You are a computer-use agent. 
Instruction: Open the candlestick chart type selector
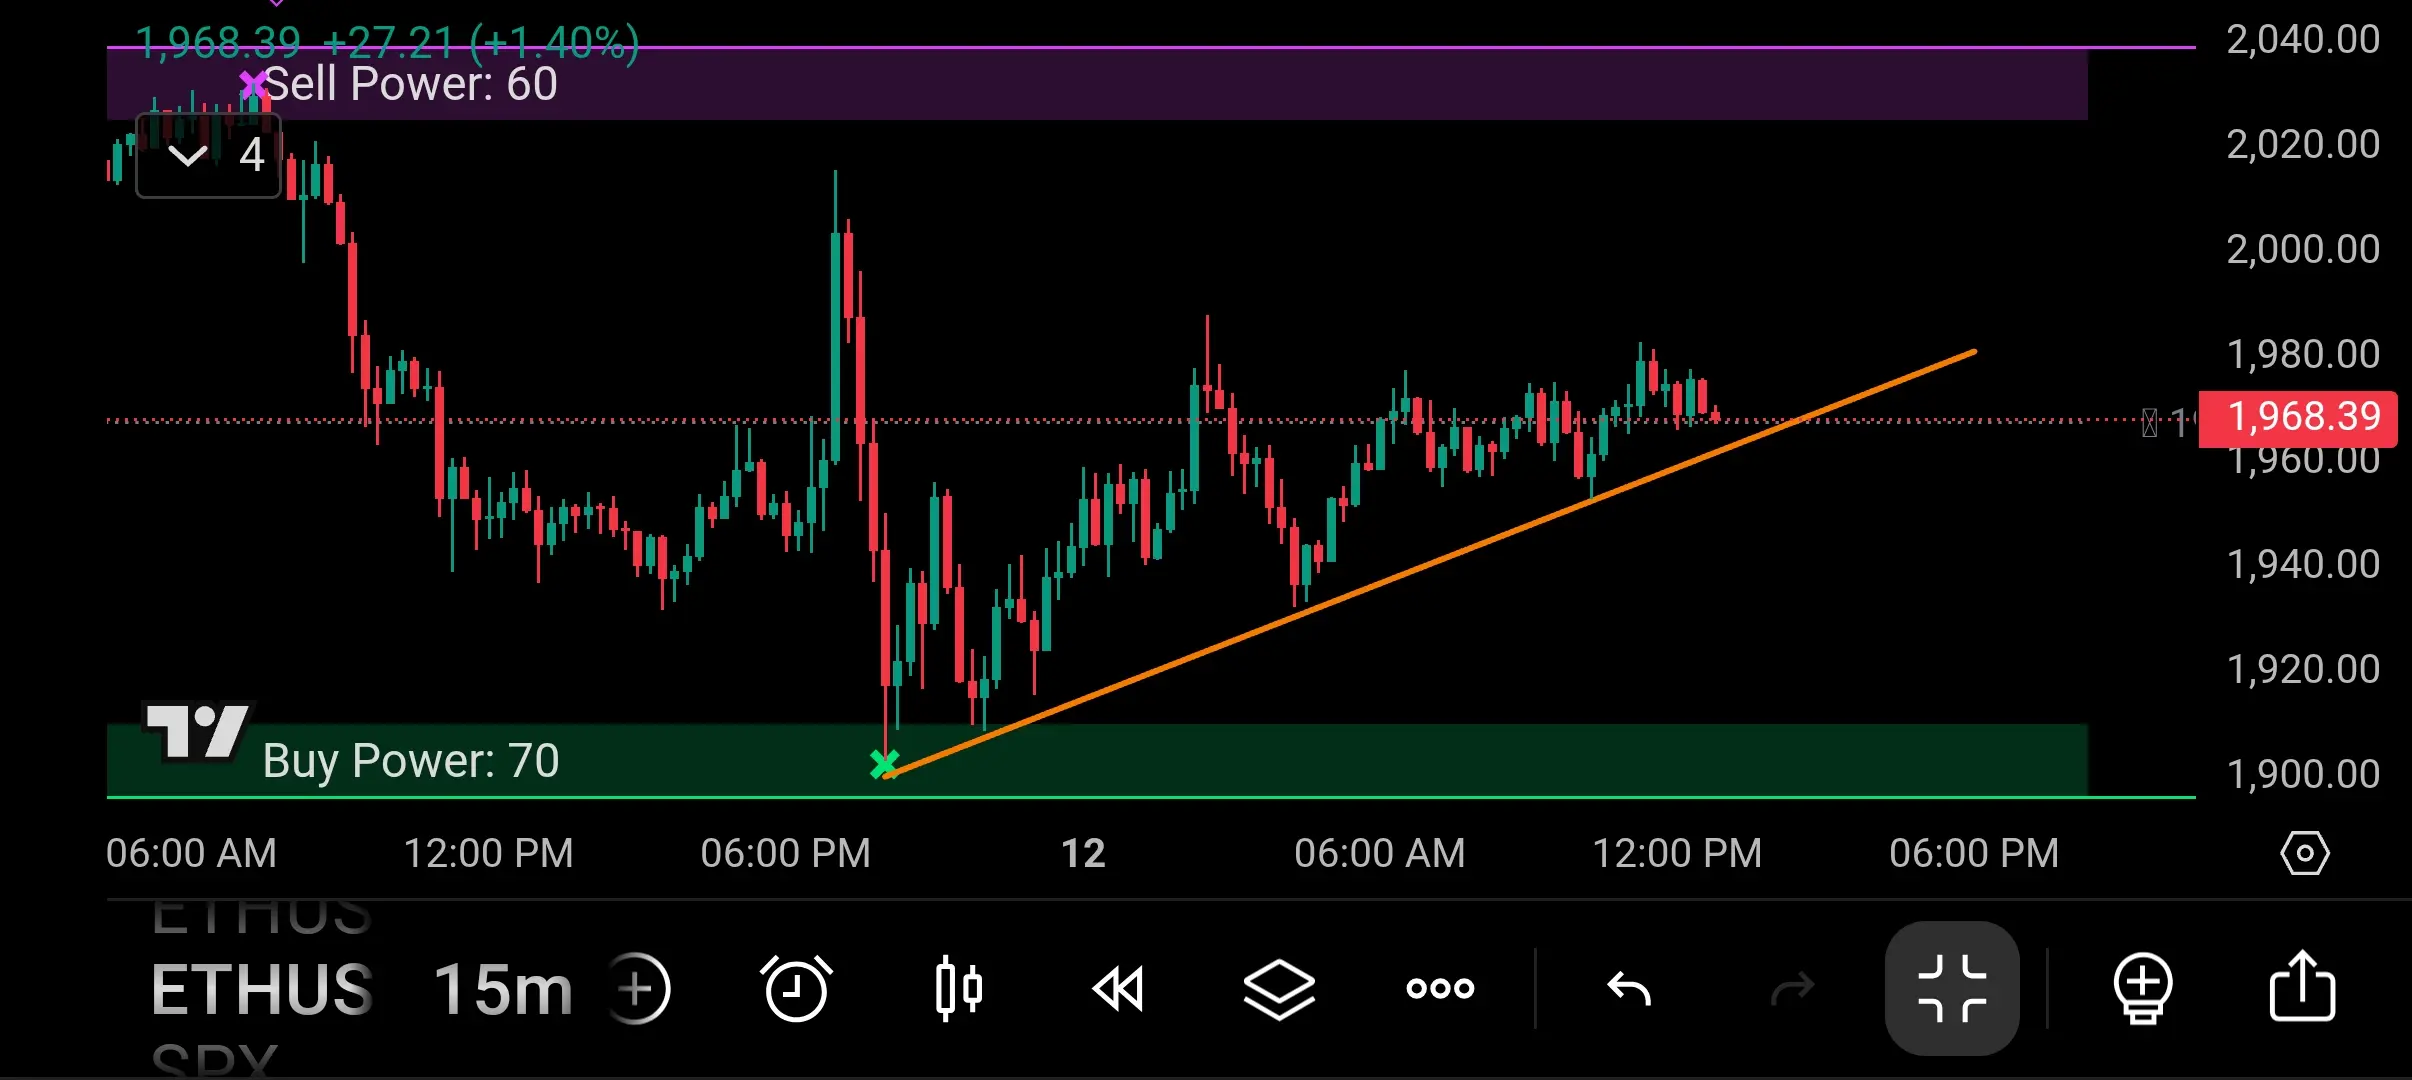(958, 989)
